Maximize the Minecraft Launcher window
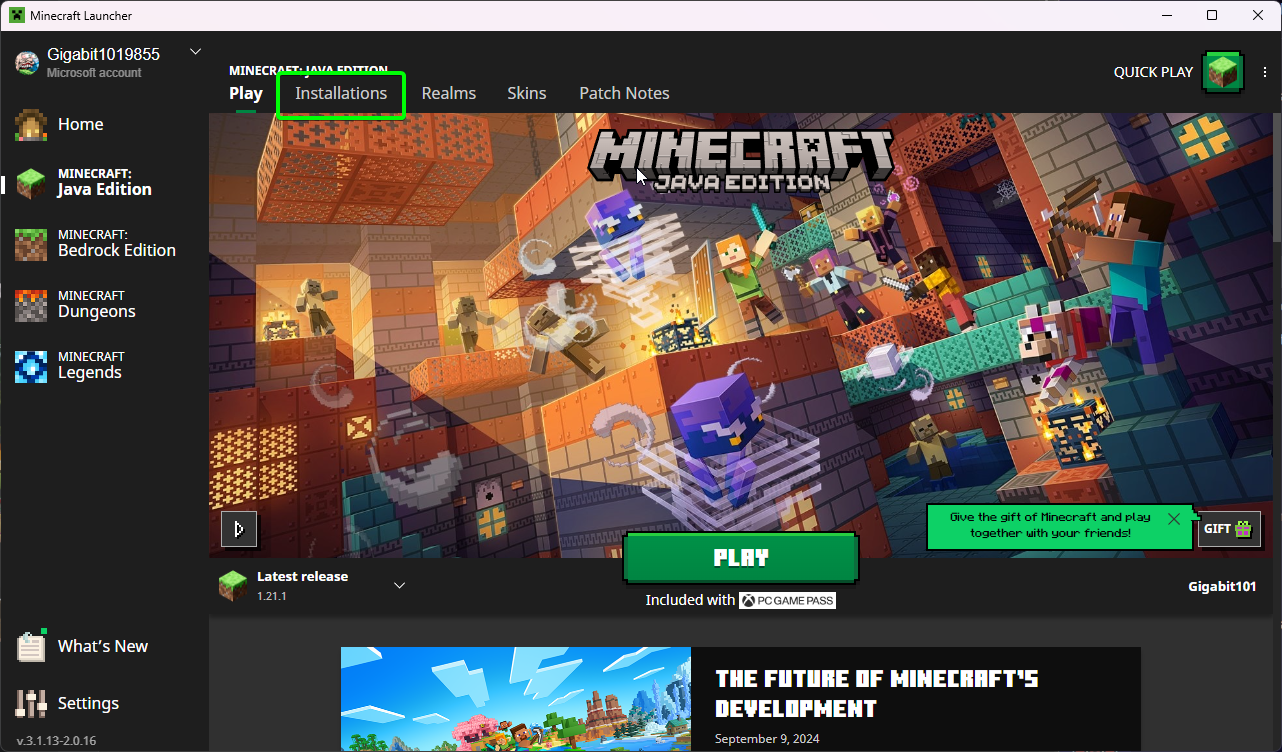Screen dimensions: 1282x752 (x=1212, y=16)
